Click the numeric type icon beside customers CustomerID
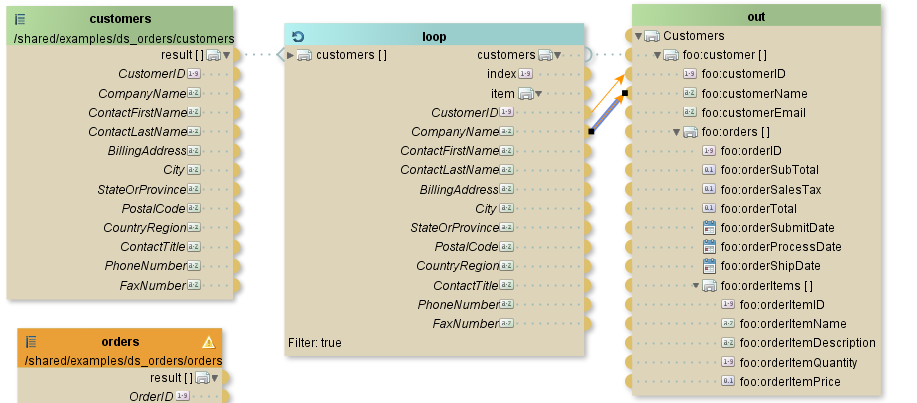Viewport: 917px width, 403px height. pyautogui.click(x=194, y=74)
